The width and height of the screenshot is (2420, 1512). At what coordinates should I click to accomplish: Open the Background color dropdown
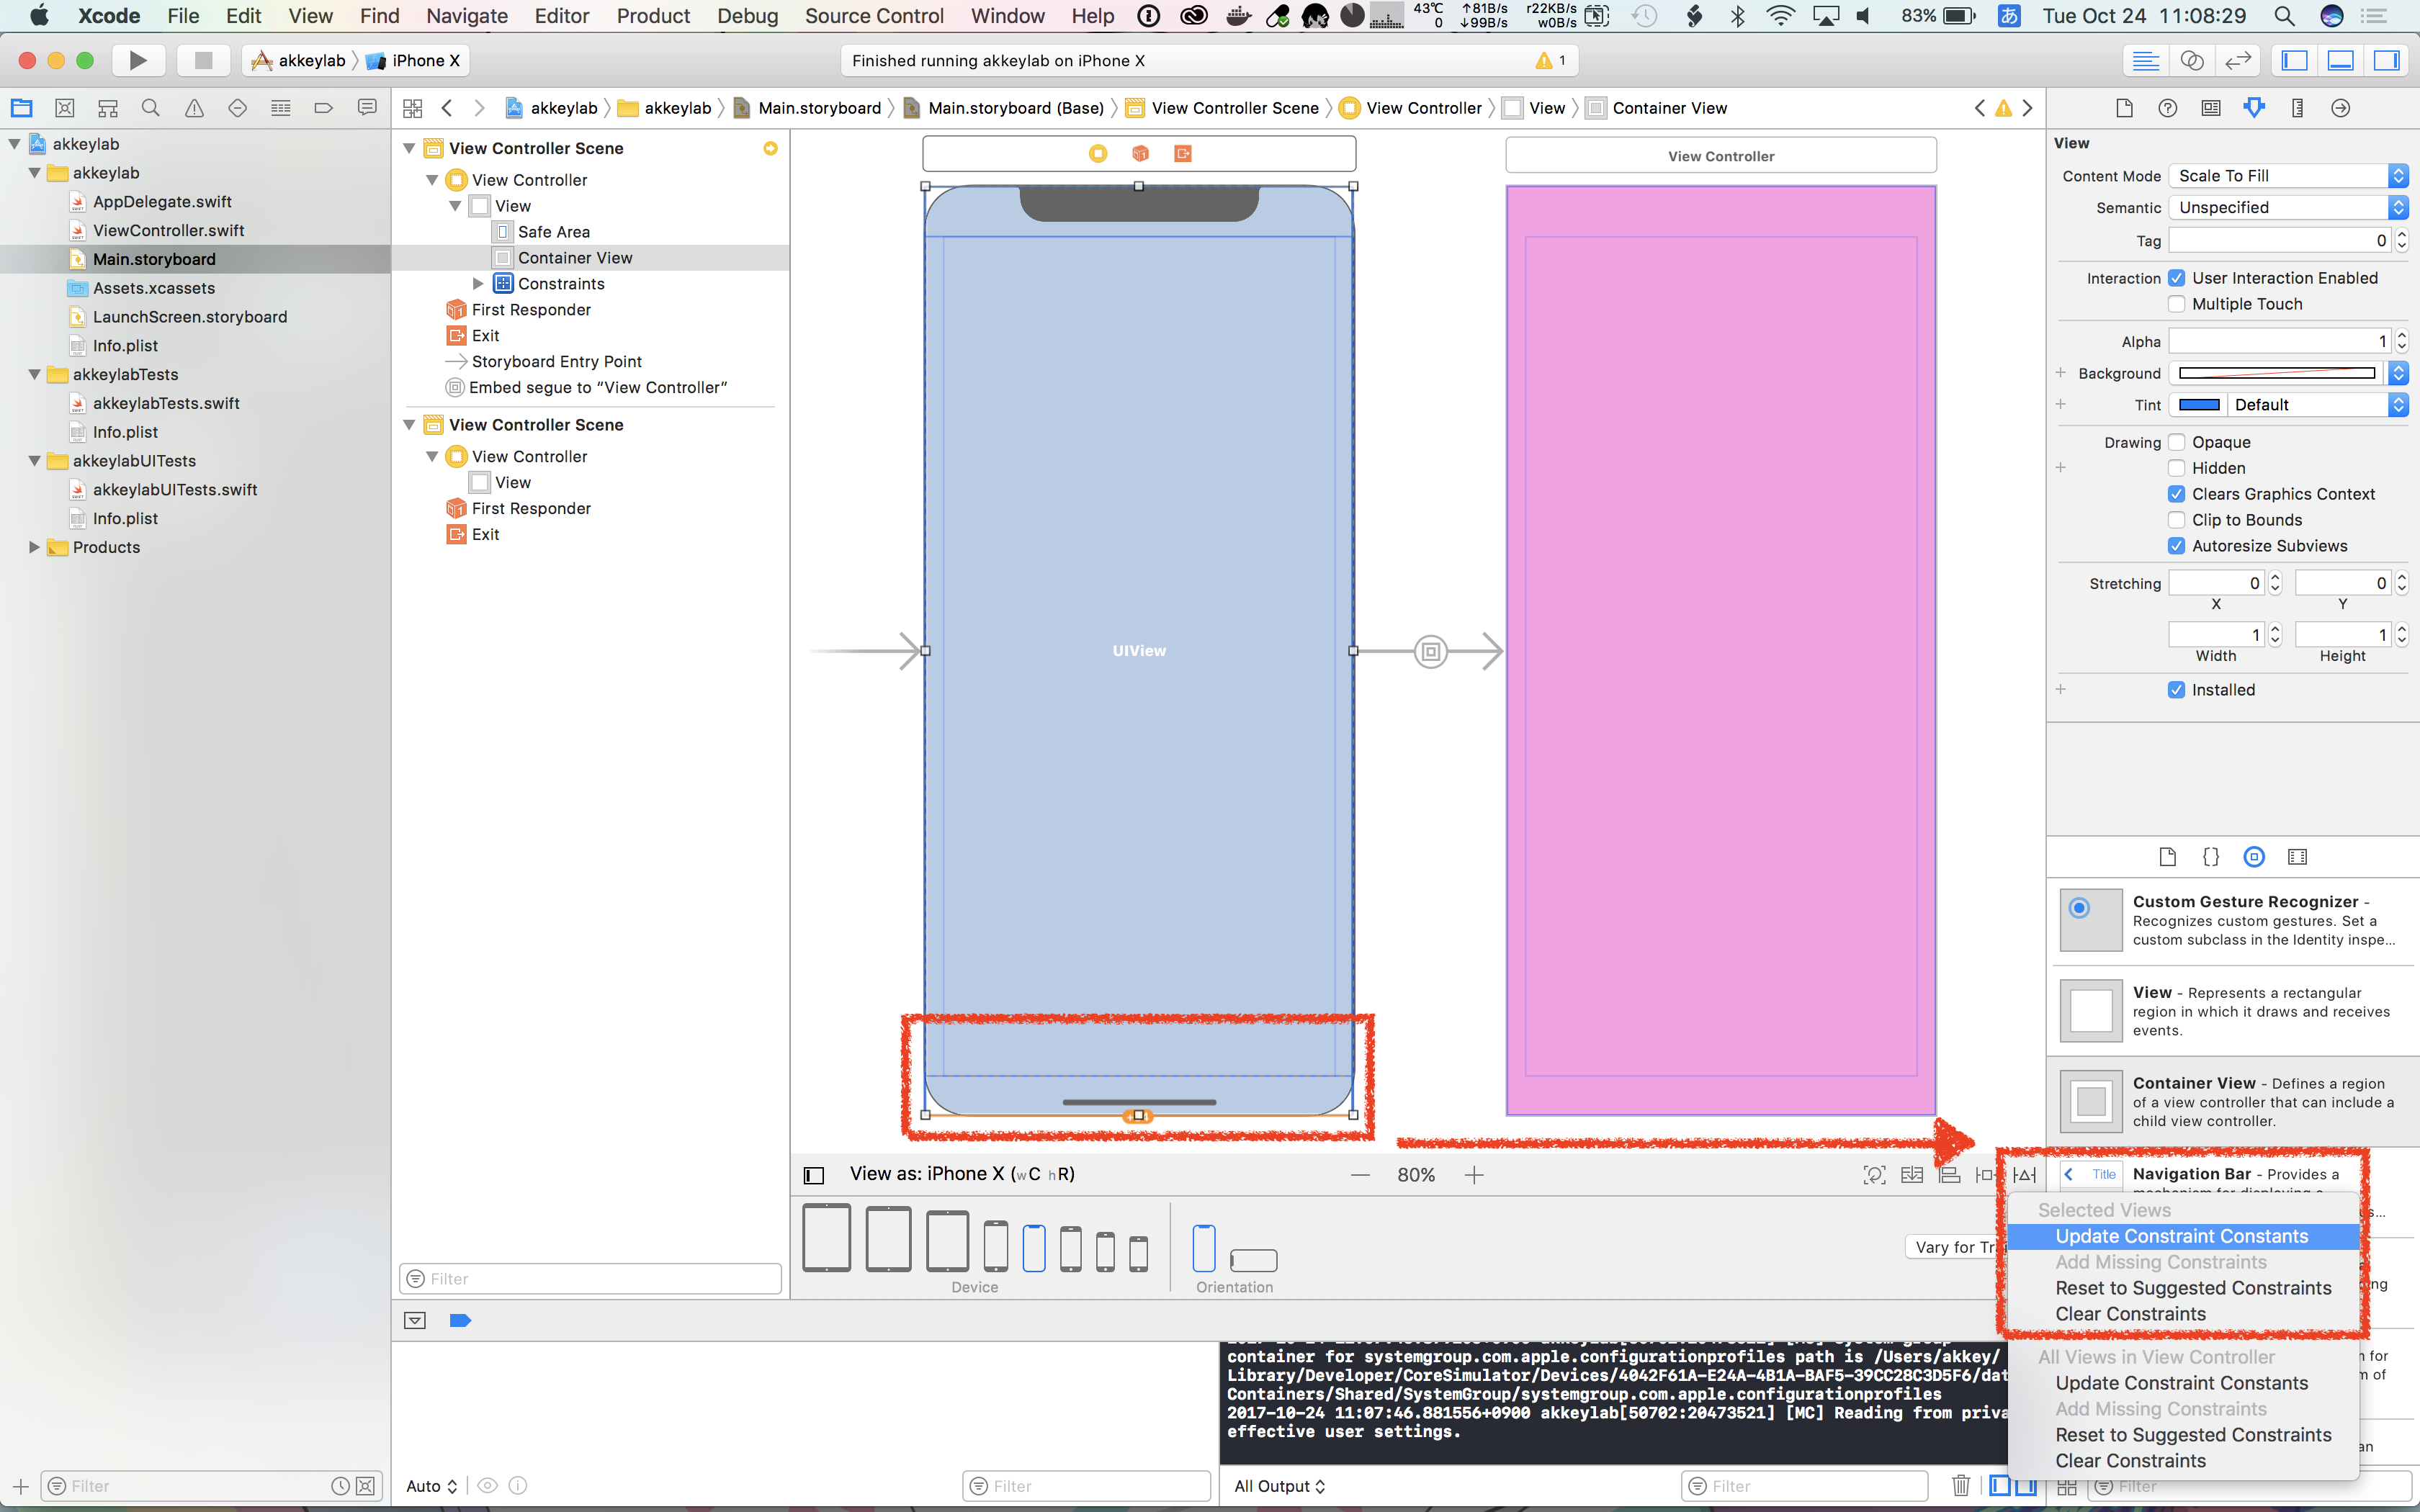(2398, 373)
